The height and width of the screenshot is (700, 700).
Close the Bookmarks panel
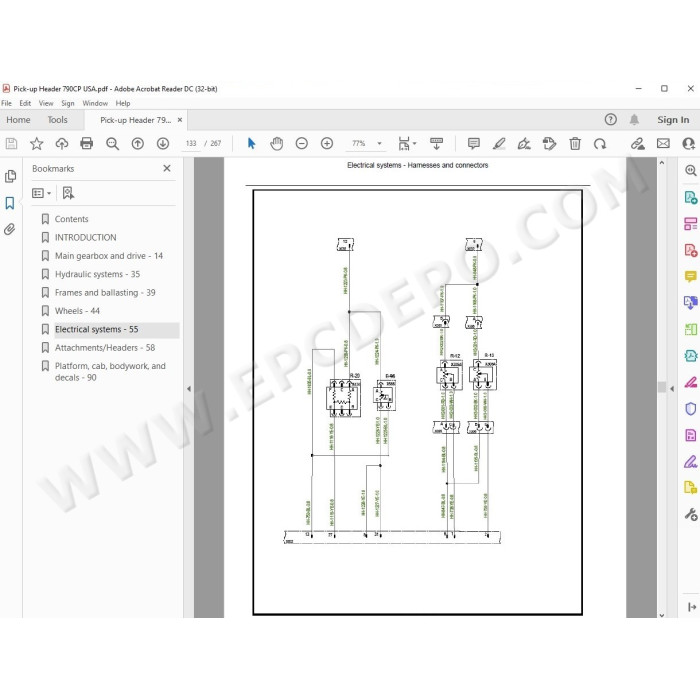pyautogui.click(x=167, y=168)
